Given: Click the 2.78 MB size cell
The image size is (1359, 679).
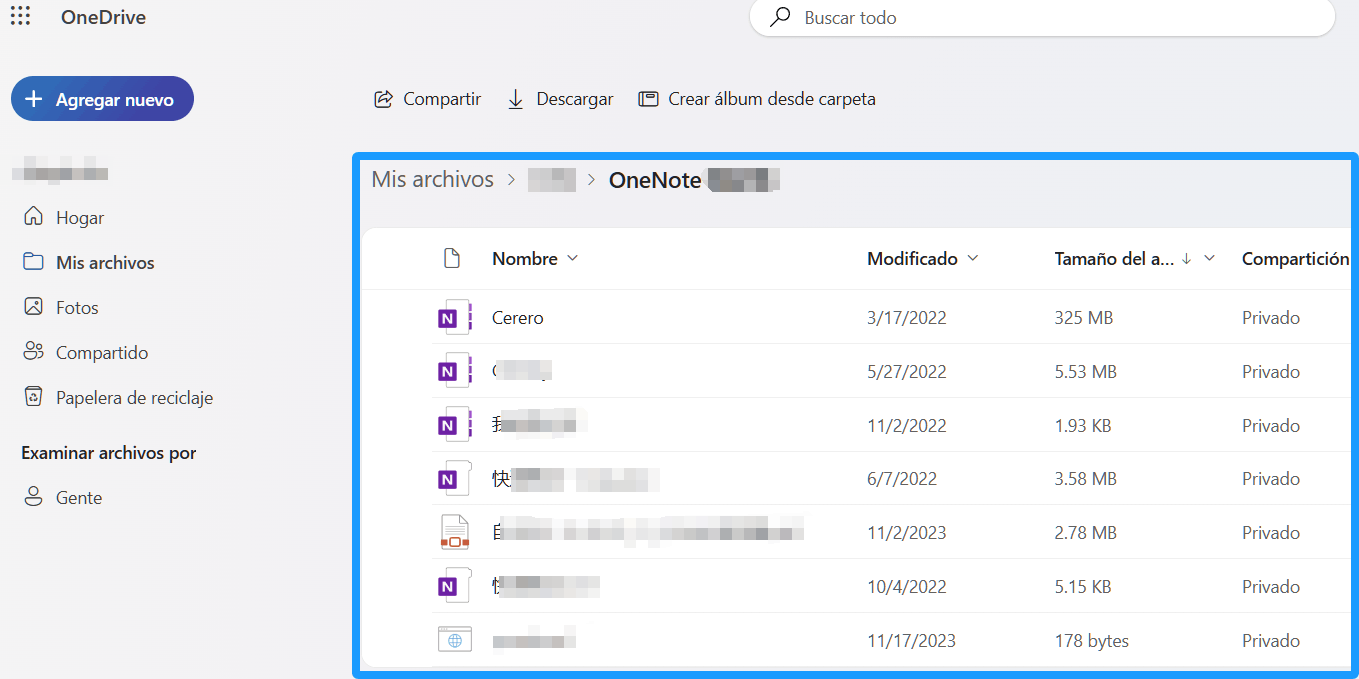Looking at the screenshot, I should [x=1085, y=533].
